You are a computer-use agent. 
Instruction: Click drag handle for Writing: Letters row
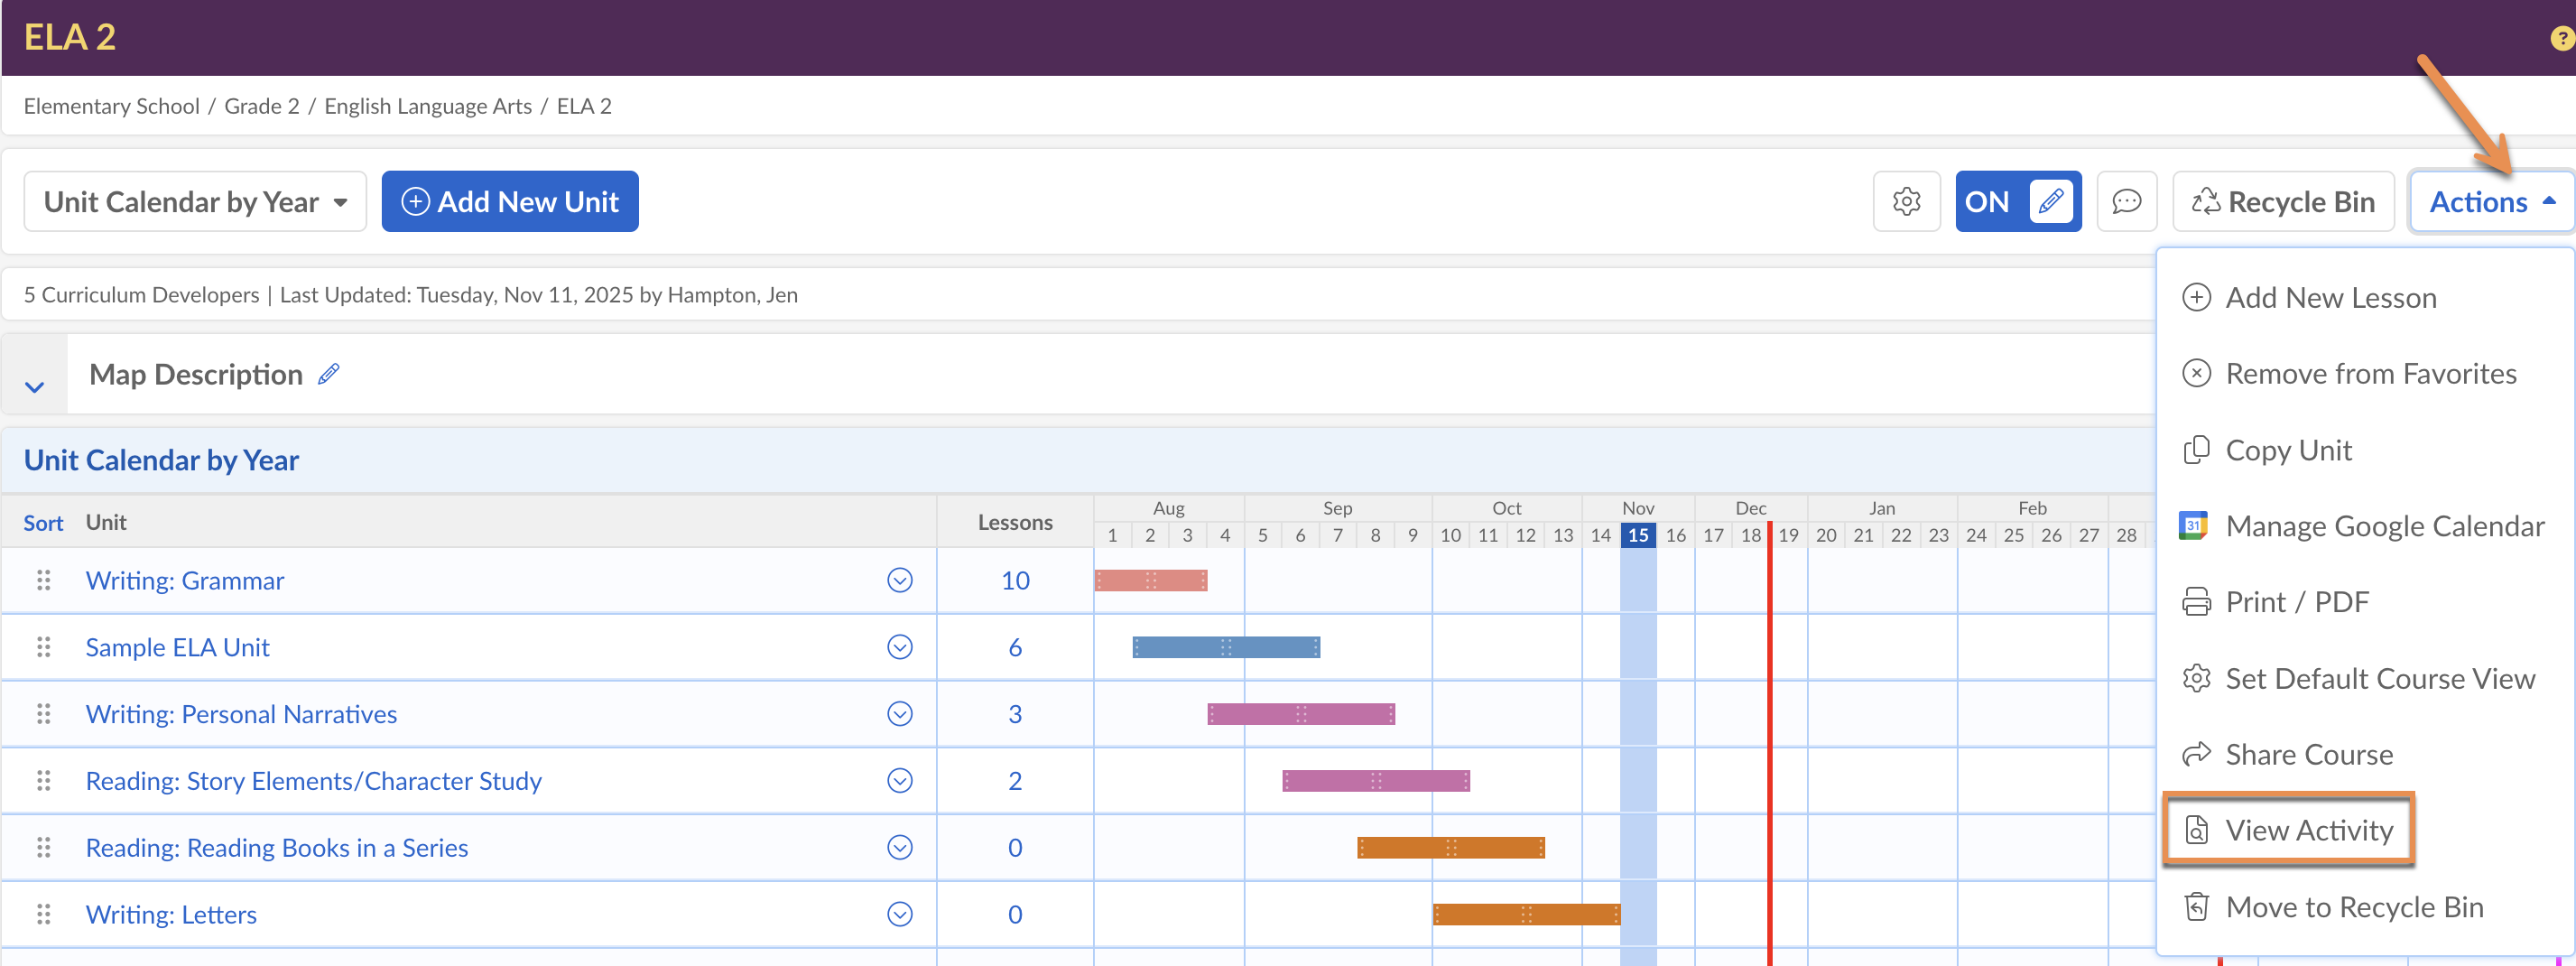[44, 914]
